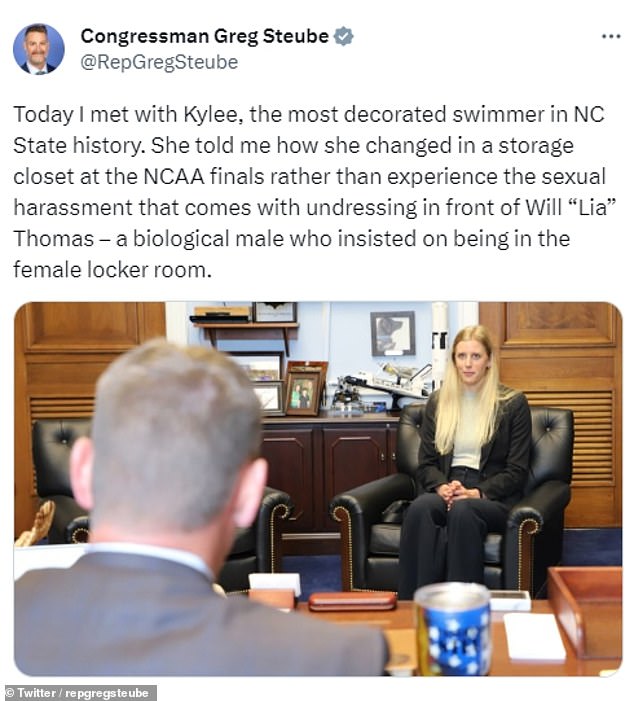Open the Congressman Greg Steube display name
Screen dimensions: 634x701
click(x=204, y=36)
